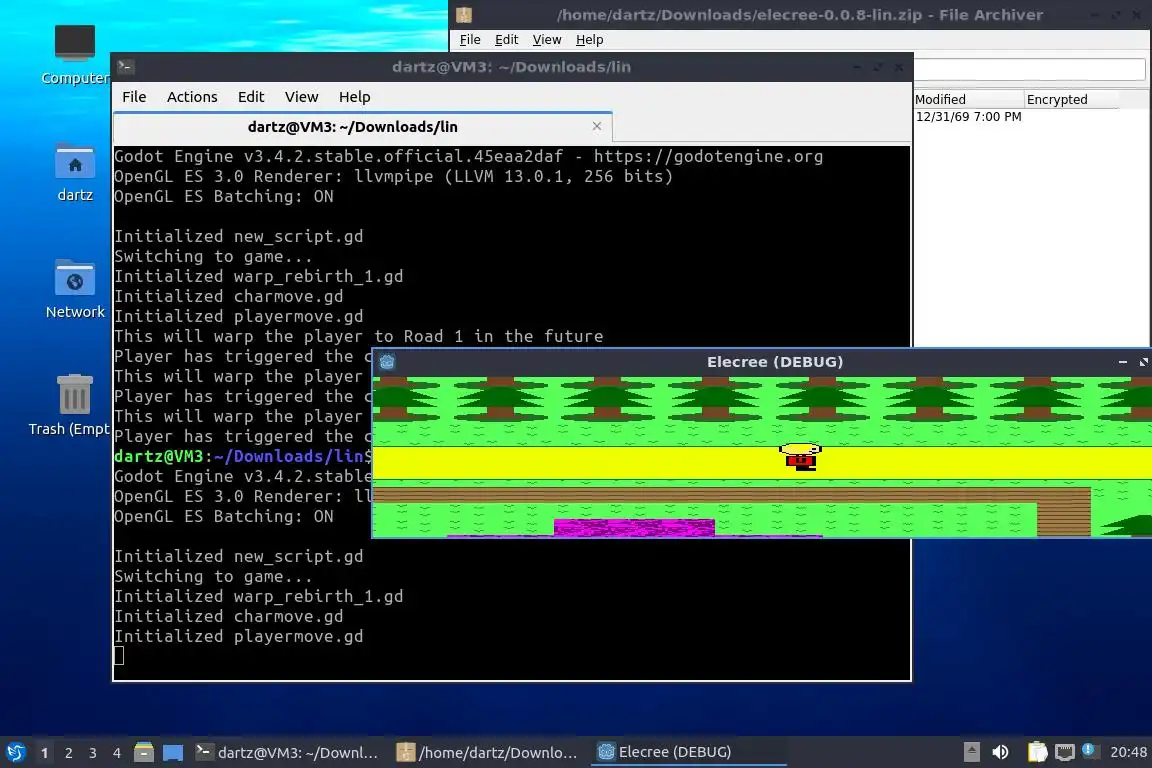Open the terminal Actions menu
Screen dimensions: 1152x768
192,97
